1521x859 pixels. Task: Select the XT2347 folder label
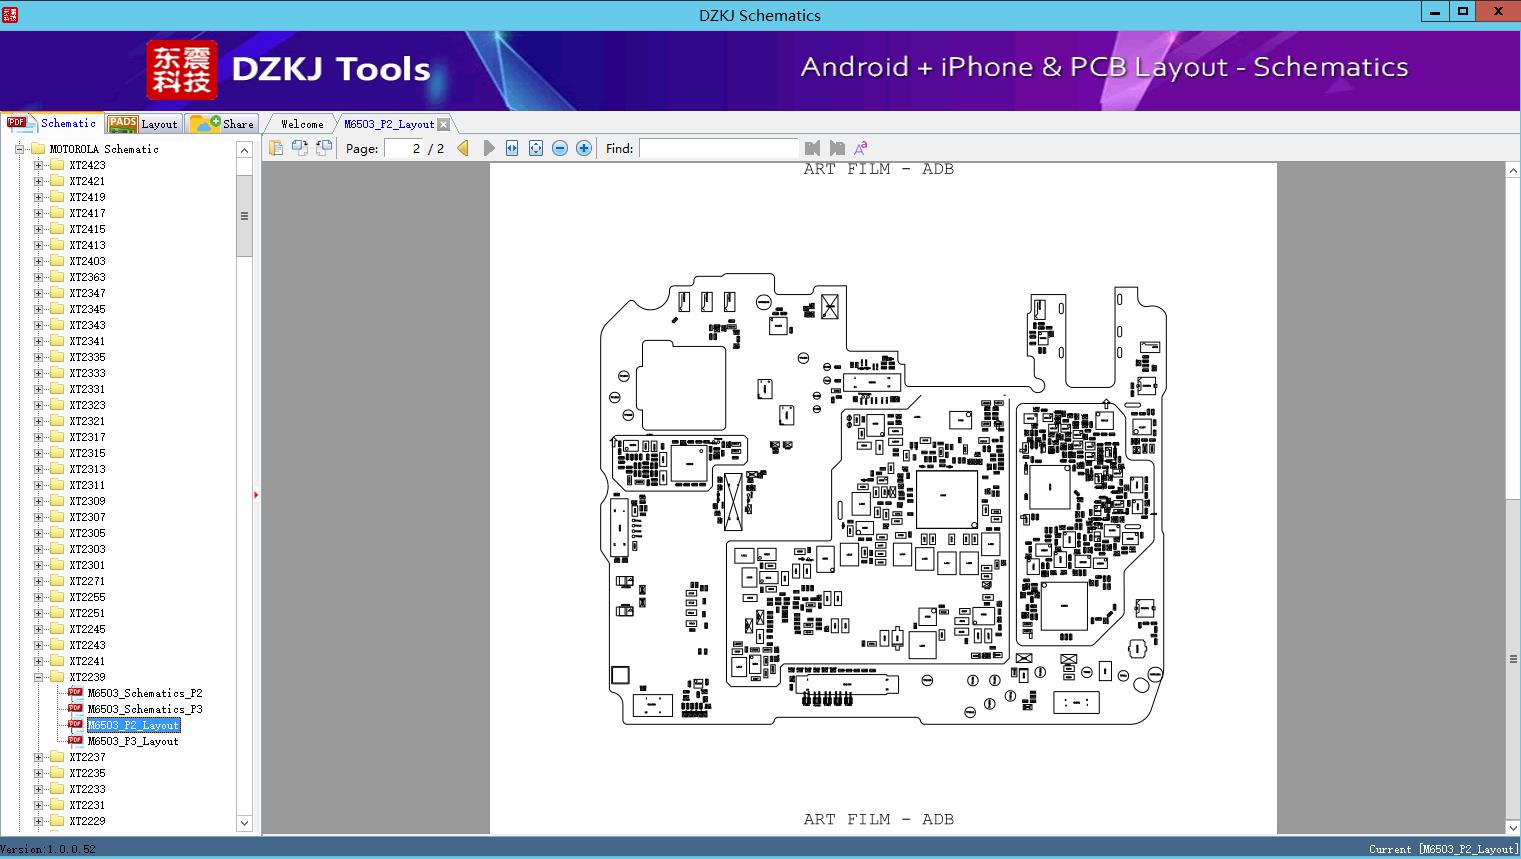click(87, 293)
